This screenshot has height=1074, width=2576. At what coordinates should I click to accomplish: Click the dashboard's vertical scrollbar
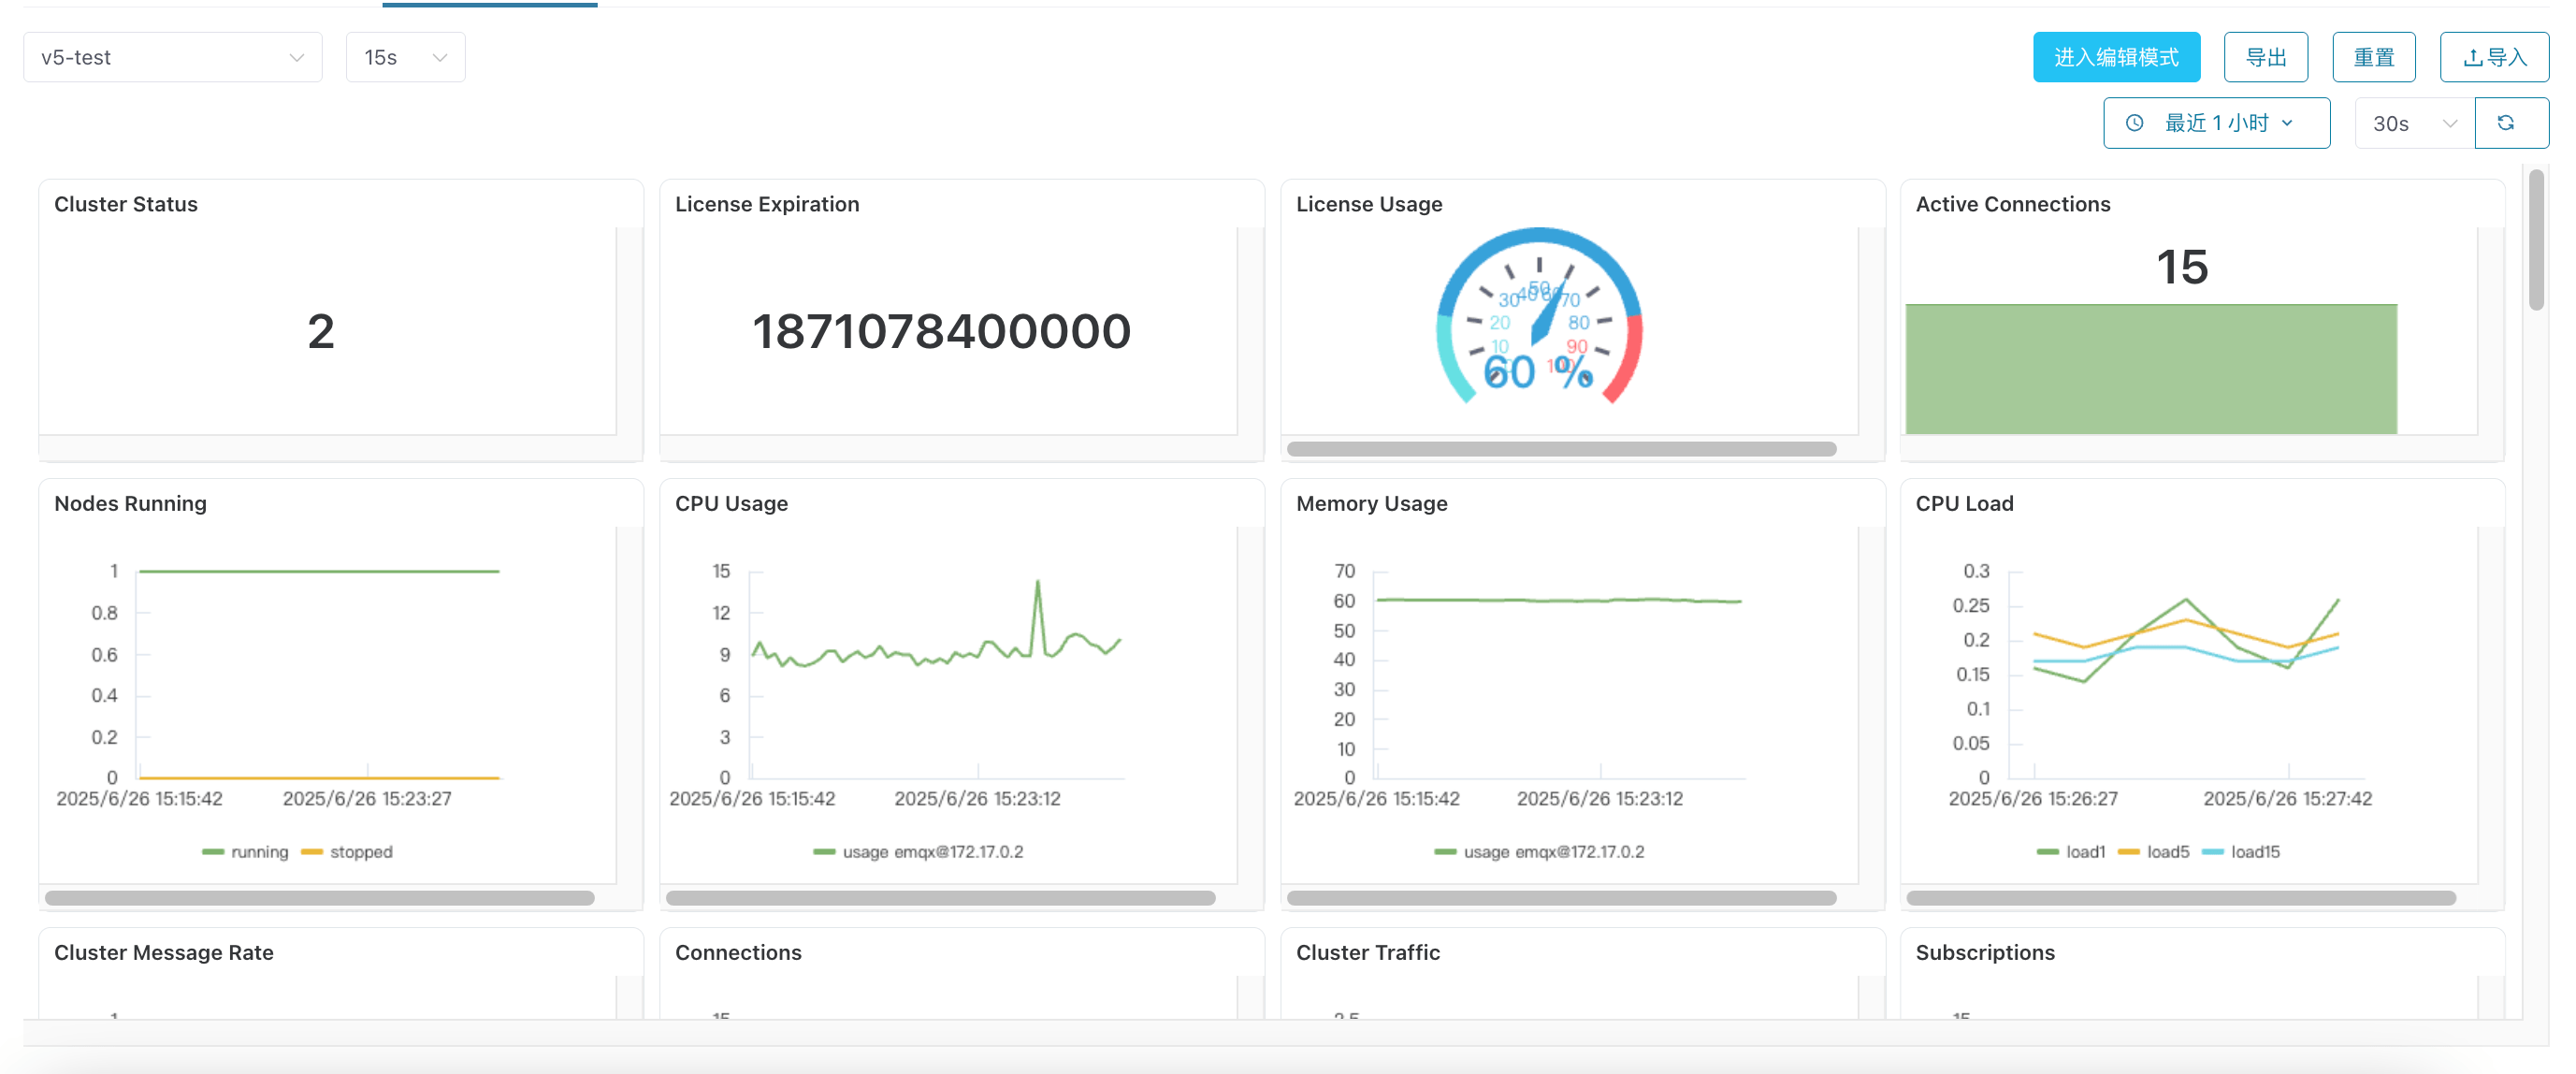click(x=2535, y=240)
